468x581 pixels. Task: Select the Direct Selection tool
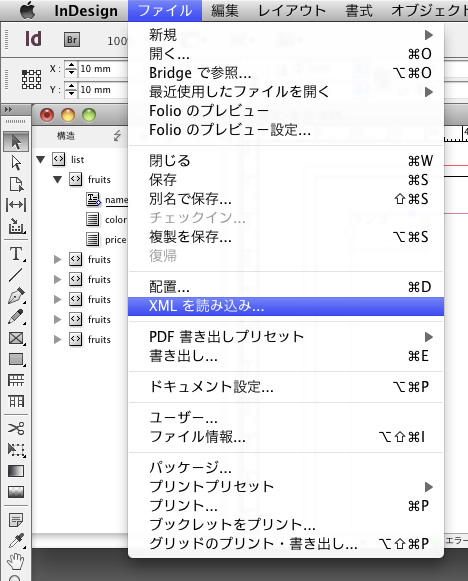click(x=16, y=163)
